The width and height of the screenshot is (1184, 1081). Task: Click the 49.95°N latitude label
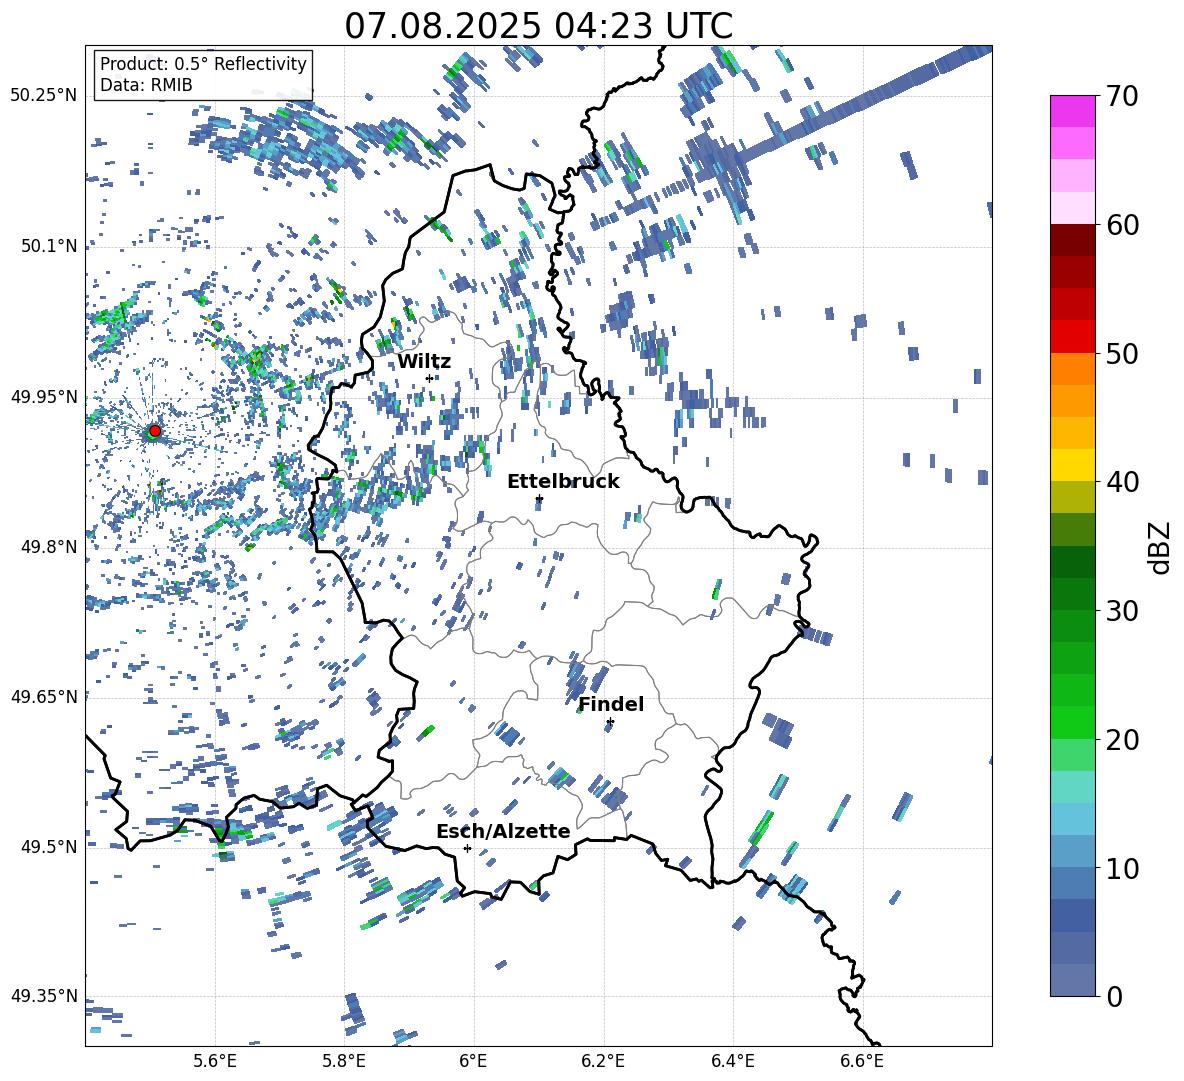tap(44, 396)
